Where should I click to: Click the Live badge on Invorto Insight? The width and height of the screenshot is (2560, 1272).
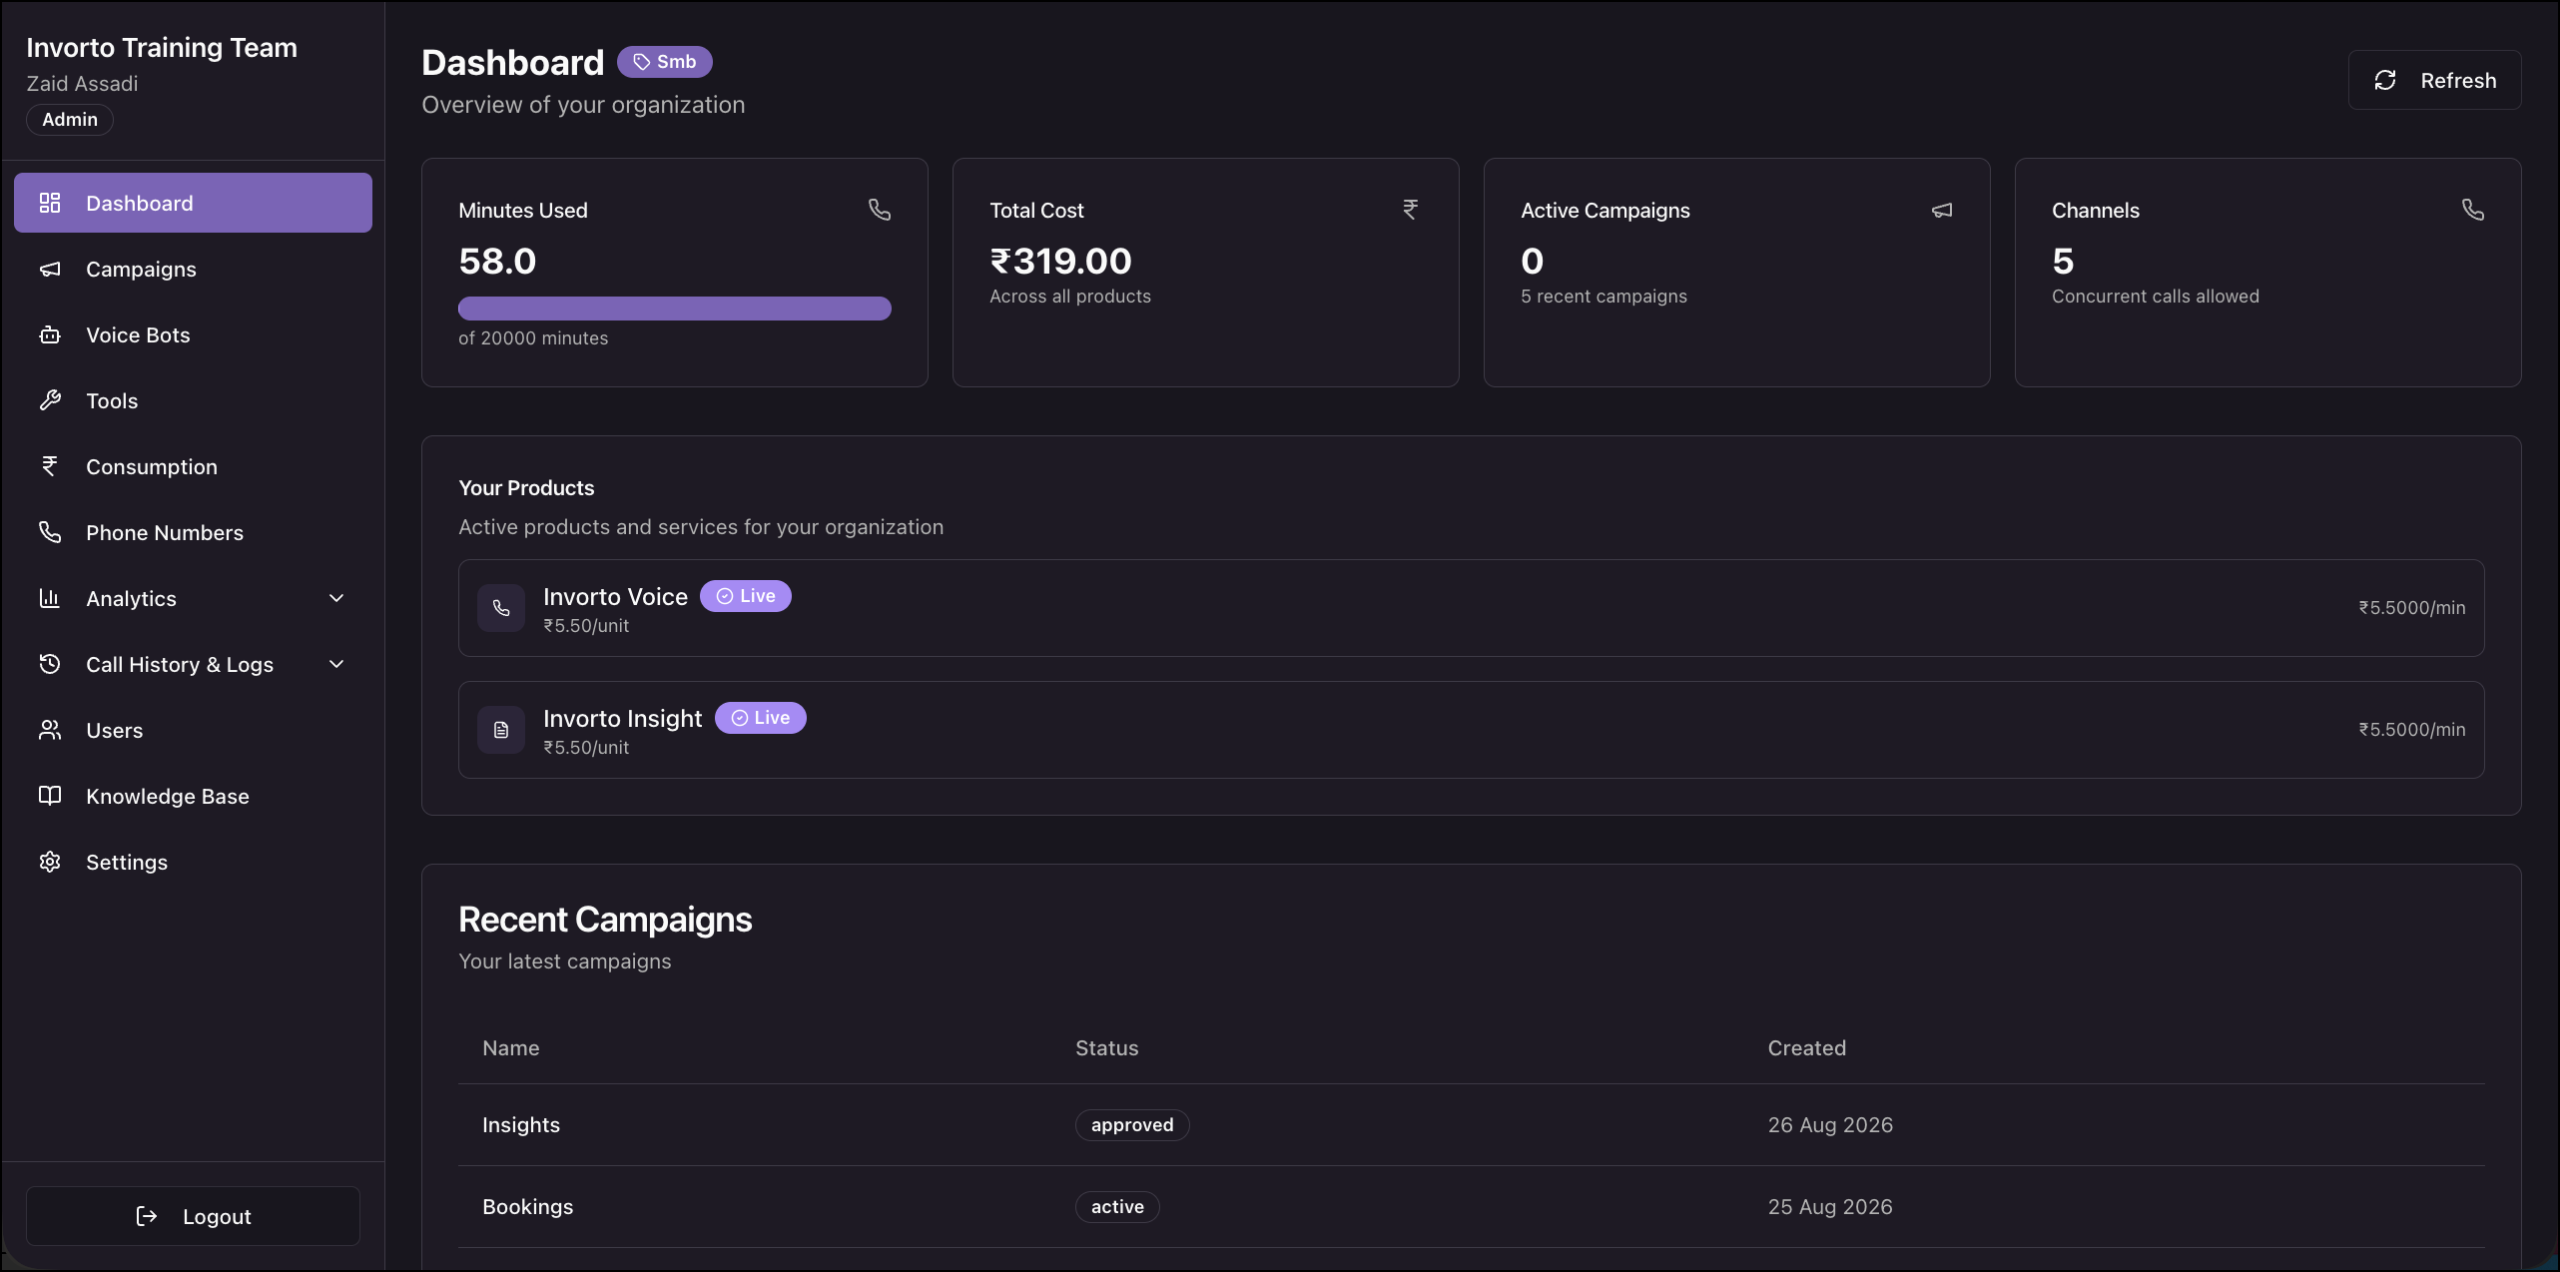761,718
